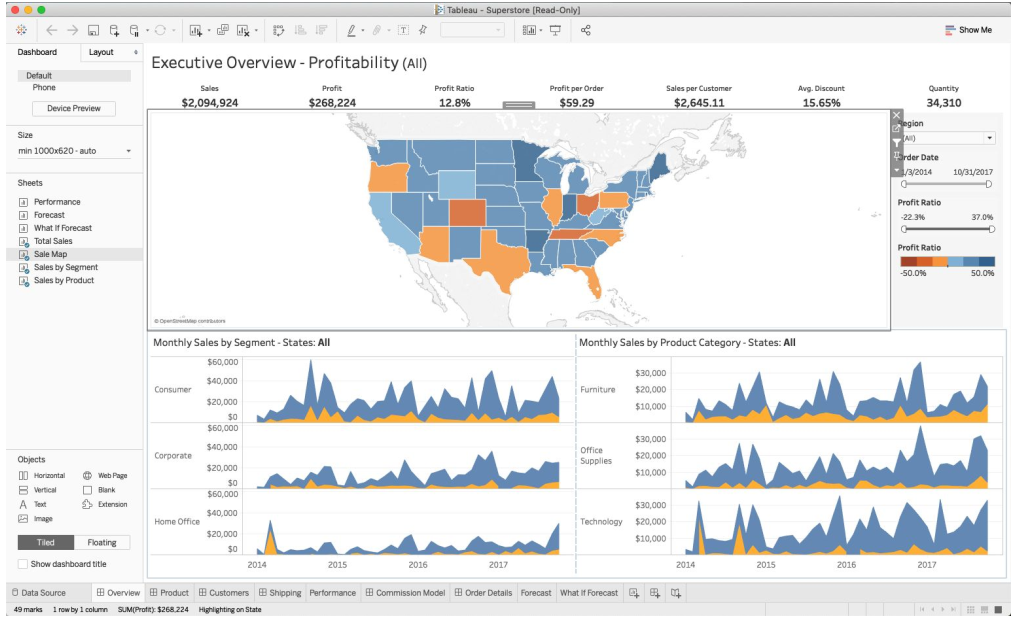The height and width of the screenshot is (626, 1026).
Task: Click the Presentation Mode icon
Action: tap(556, 30)
